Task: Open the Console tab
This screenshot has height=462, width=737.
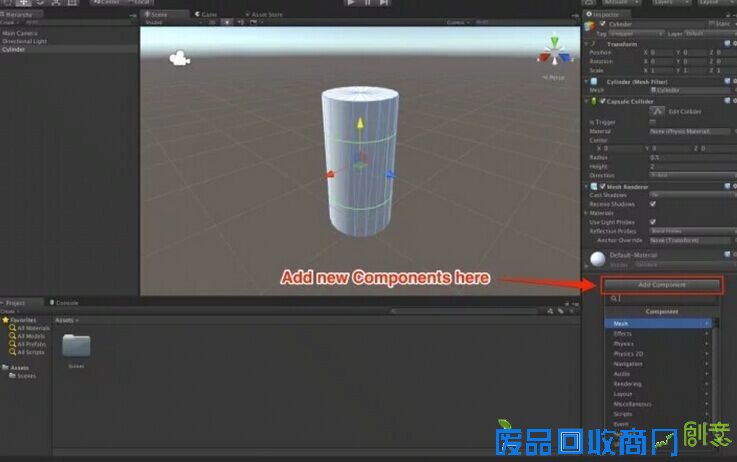Action: [x=64, y=303]
